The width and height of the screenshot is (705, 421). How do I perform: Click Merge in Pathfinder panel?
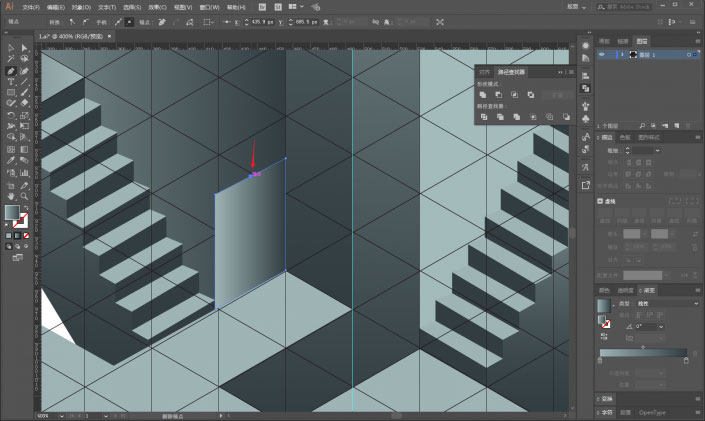tap(517, 117)
